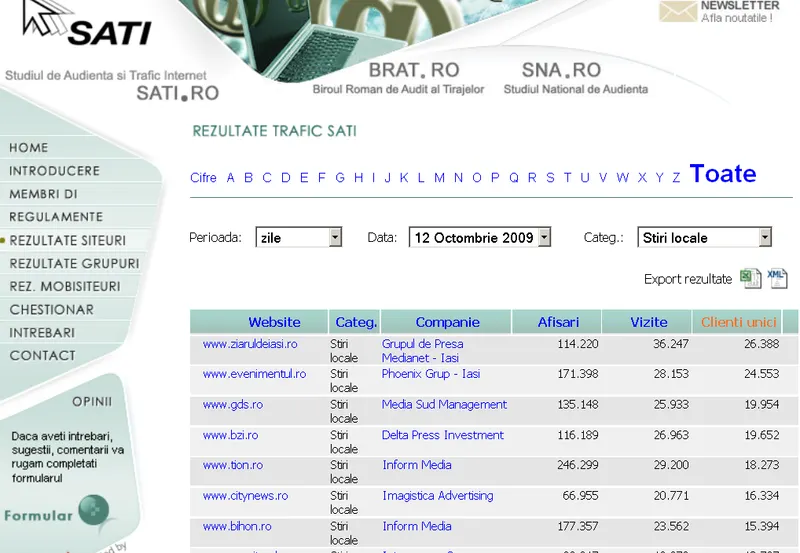Open www.bzi.ro website link

click(230, 435)
